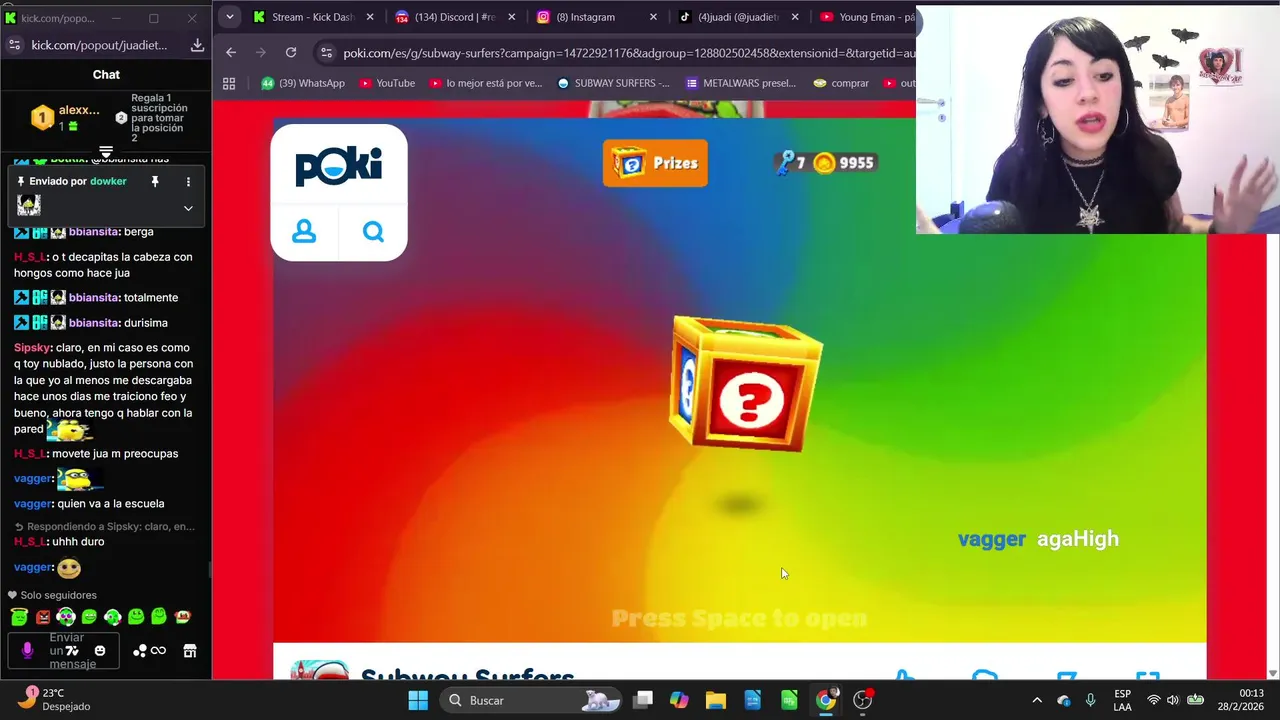This screenshot has height=720, width=1280.
Task: Open SUBWAY SURFERS bookmark
Action: [613, 83]
